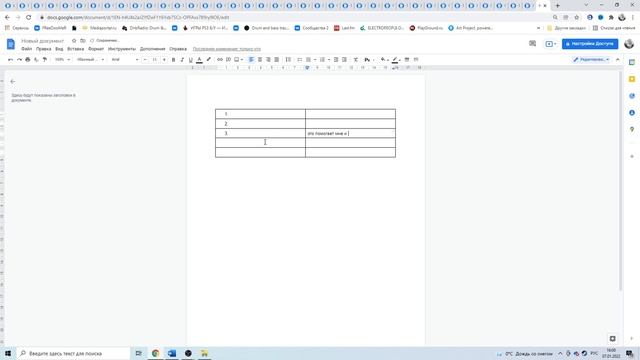Select the Paint format roller
Screen dimensions: 640x360
click(45, 60)
